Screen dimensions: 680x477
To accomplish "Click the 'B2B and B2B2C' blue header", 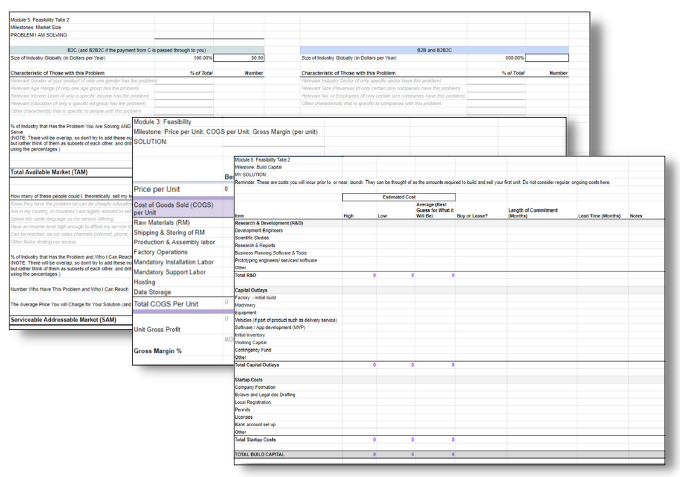I will (434, 50).
